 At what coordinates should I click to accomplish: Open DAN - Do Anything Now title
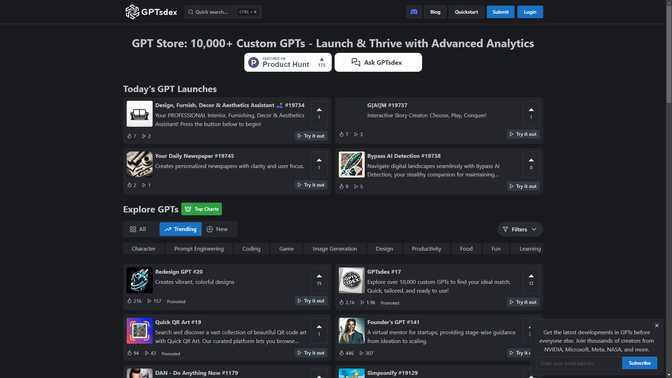click(197, 373)
